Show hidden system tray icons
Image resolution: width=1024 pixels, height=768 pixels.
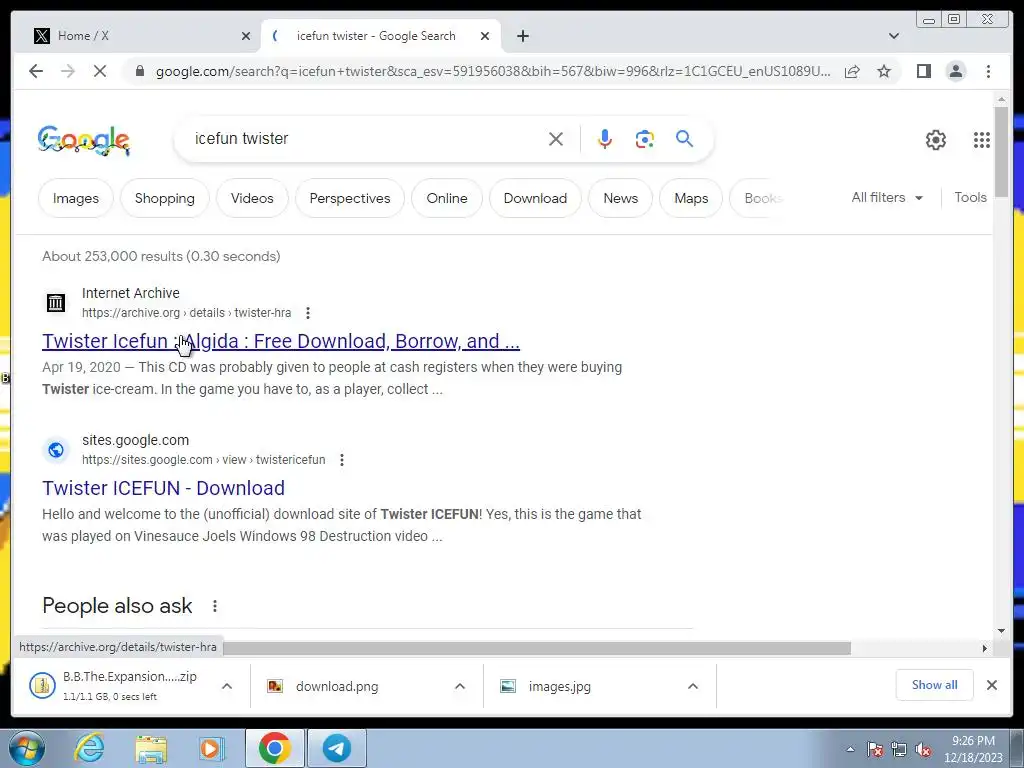[x=850, y=749]
